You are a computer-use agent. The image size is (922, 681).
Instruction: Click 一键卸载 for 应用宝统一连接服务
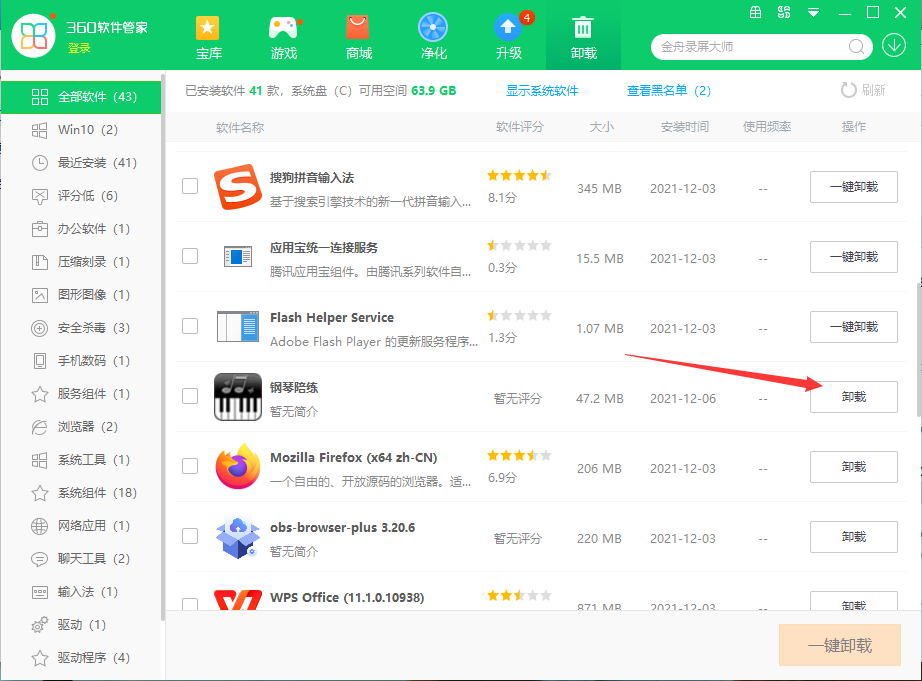(854, 257)
